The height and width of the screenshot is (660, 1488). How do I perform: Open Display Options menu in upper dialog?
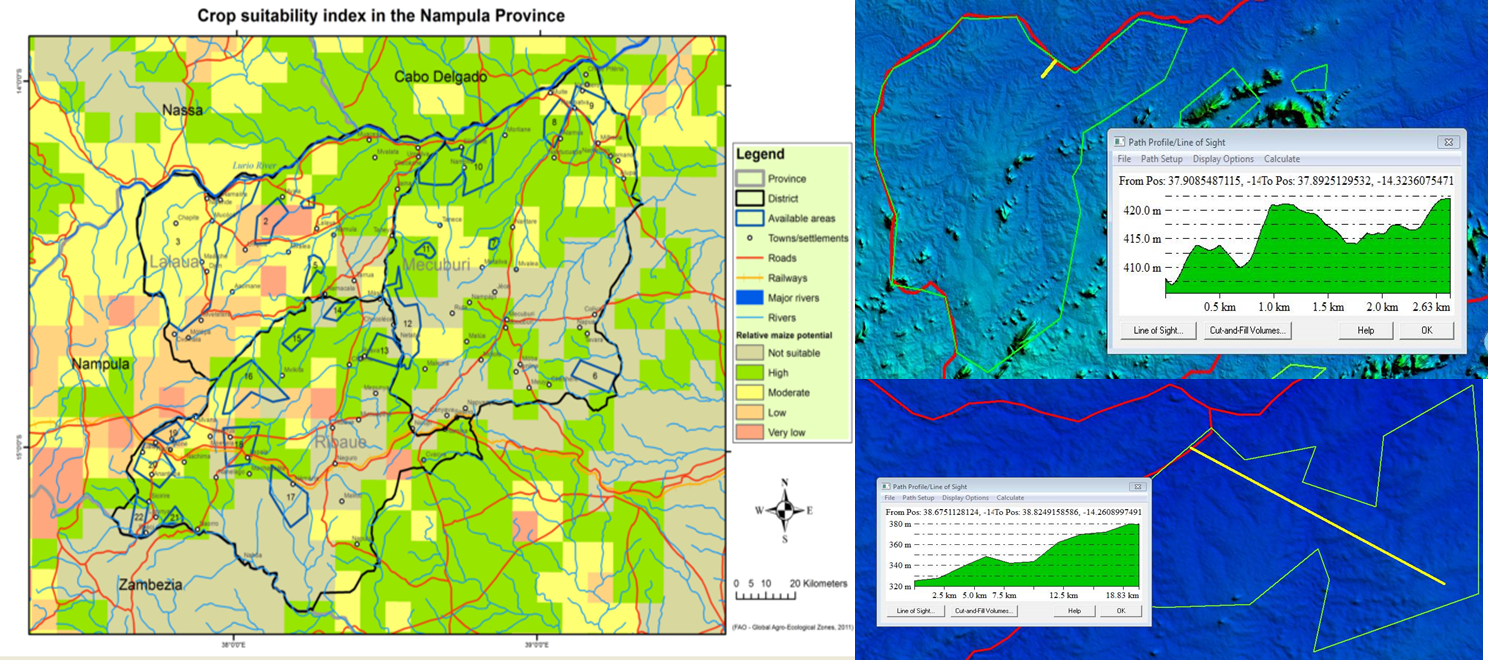point(1223,159)
